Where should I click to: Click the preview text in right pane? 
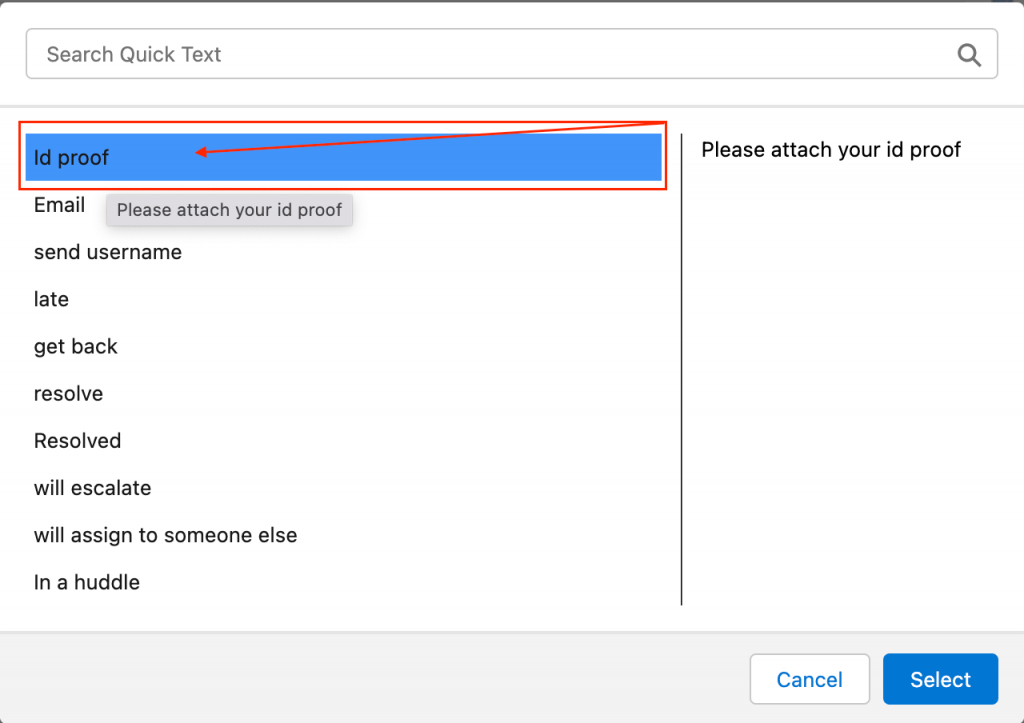830,150
